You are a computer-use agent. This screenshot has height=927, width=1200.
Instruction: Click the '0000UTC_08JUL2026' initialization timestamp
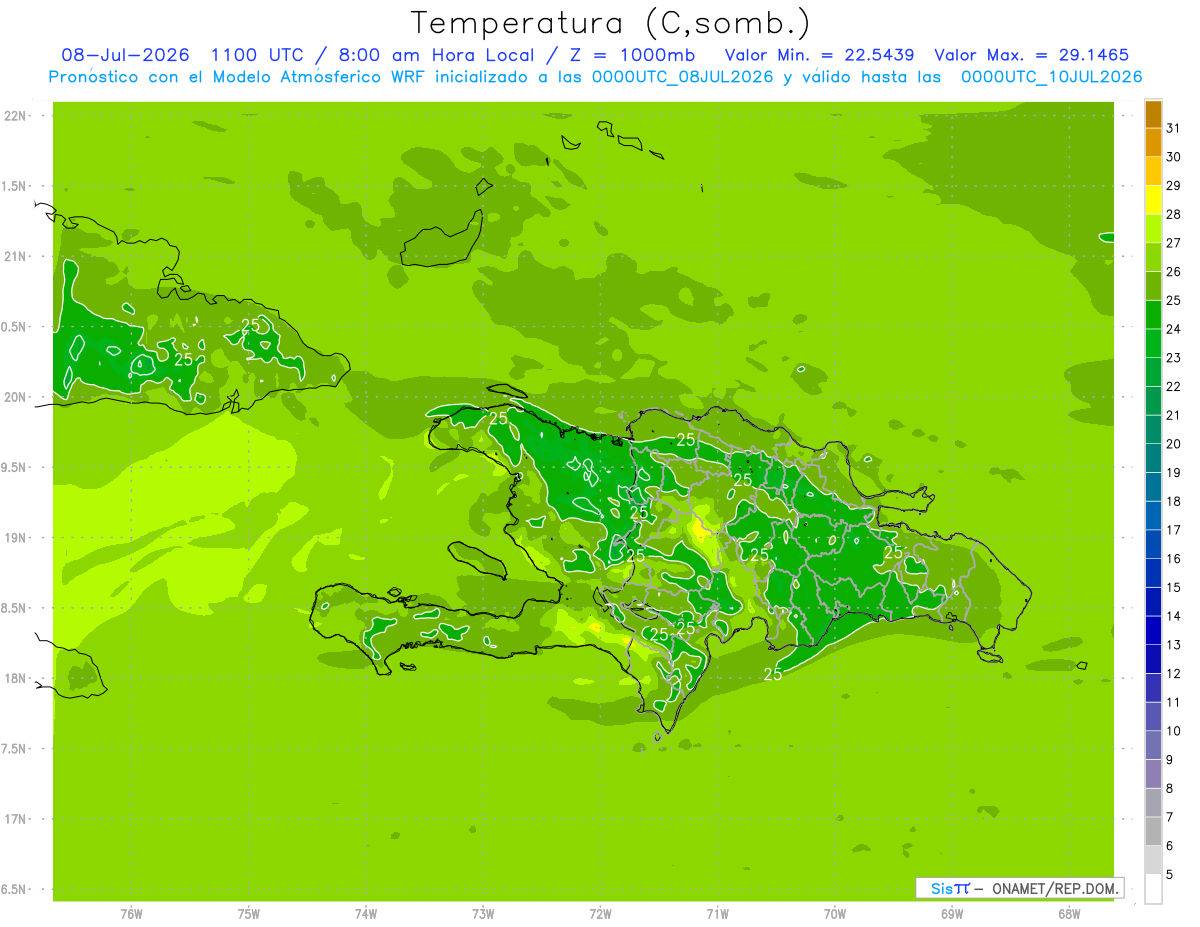point(683,77)
